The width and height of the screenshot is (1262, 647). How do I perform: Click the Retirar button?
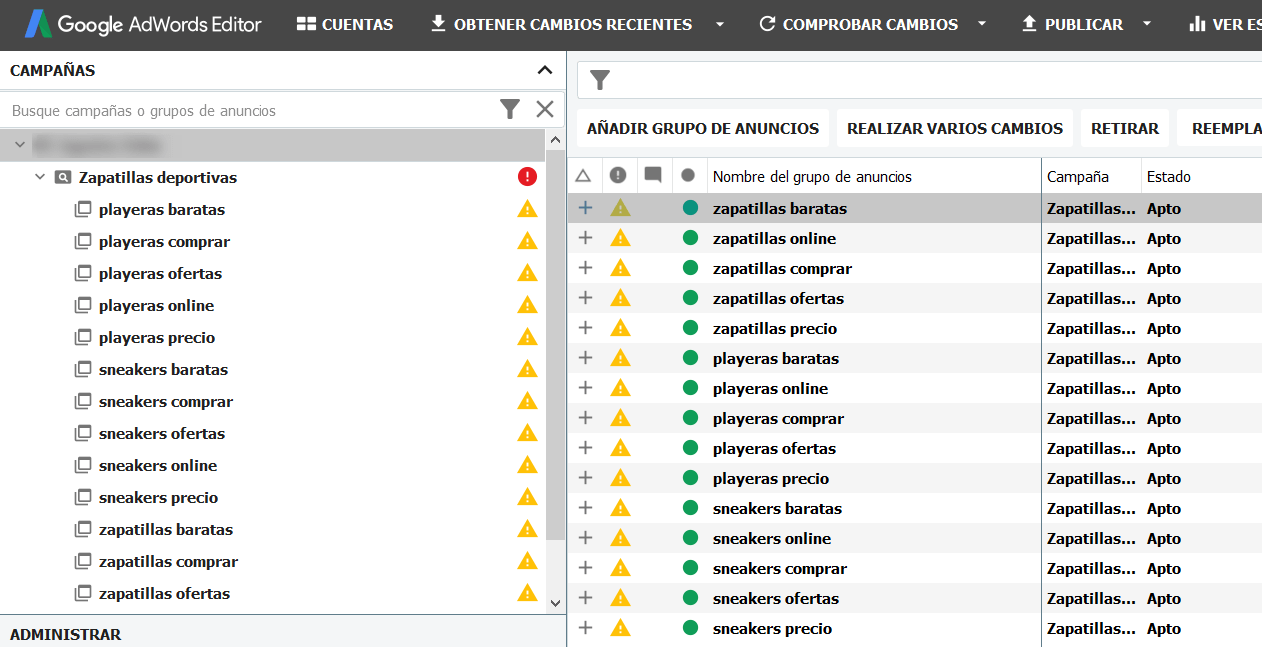click(x=1125, y=128)
